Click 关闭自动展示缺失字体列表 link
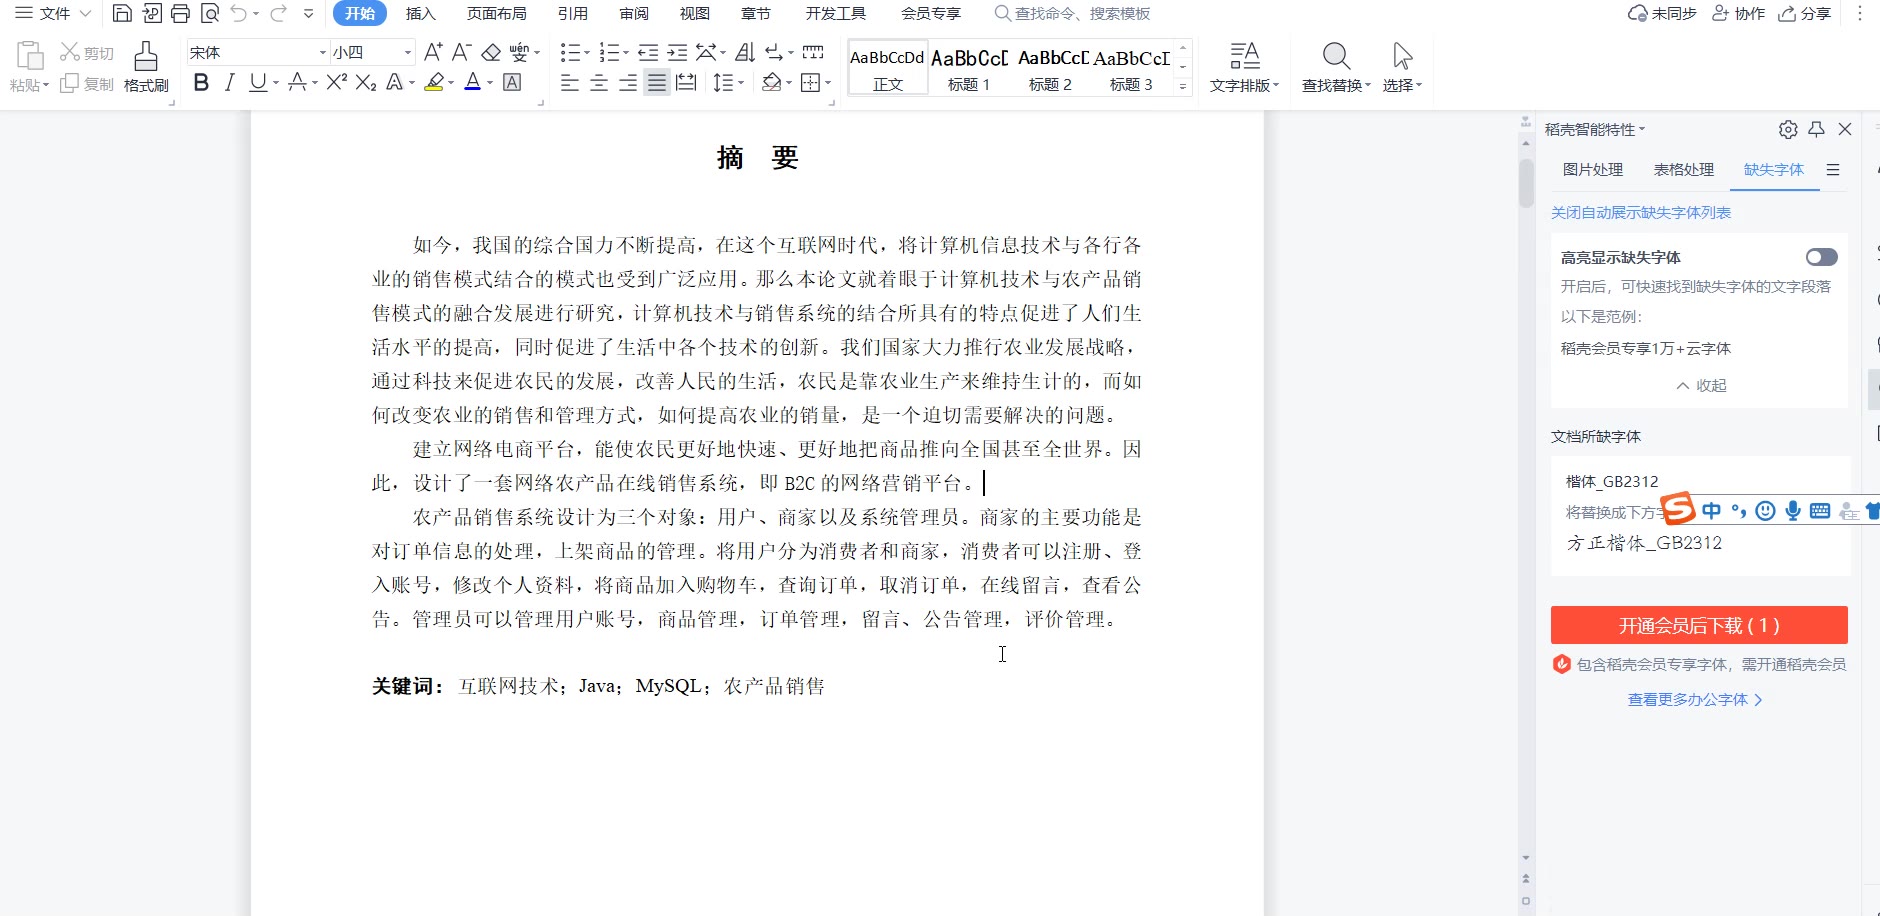 point(1641,212)
